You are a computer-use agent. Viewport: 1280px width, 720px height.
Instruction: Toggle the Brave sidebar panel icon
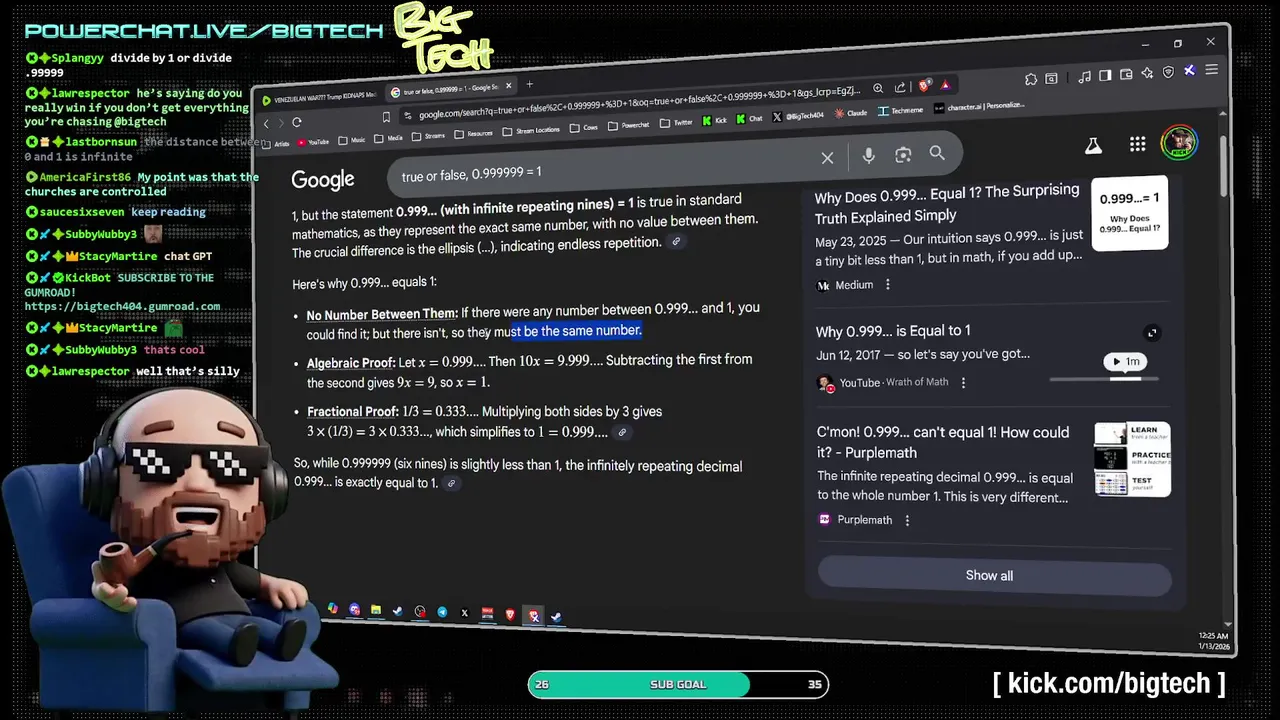[1105, 75]
